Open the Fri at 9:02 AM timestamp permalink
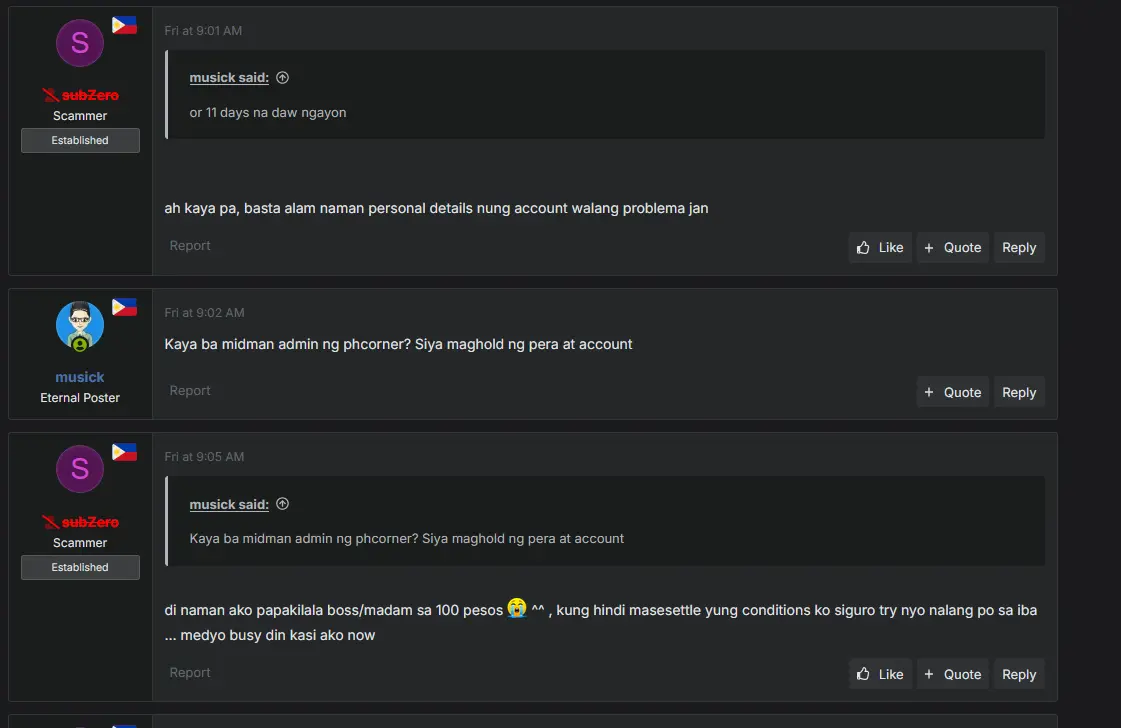Viewport: 1121px width, 728px height. (204, 313)
